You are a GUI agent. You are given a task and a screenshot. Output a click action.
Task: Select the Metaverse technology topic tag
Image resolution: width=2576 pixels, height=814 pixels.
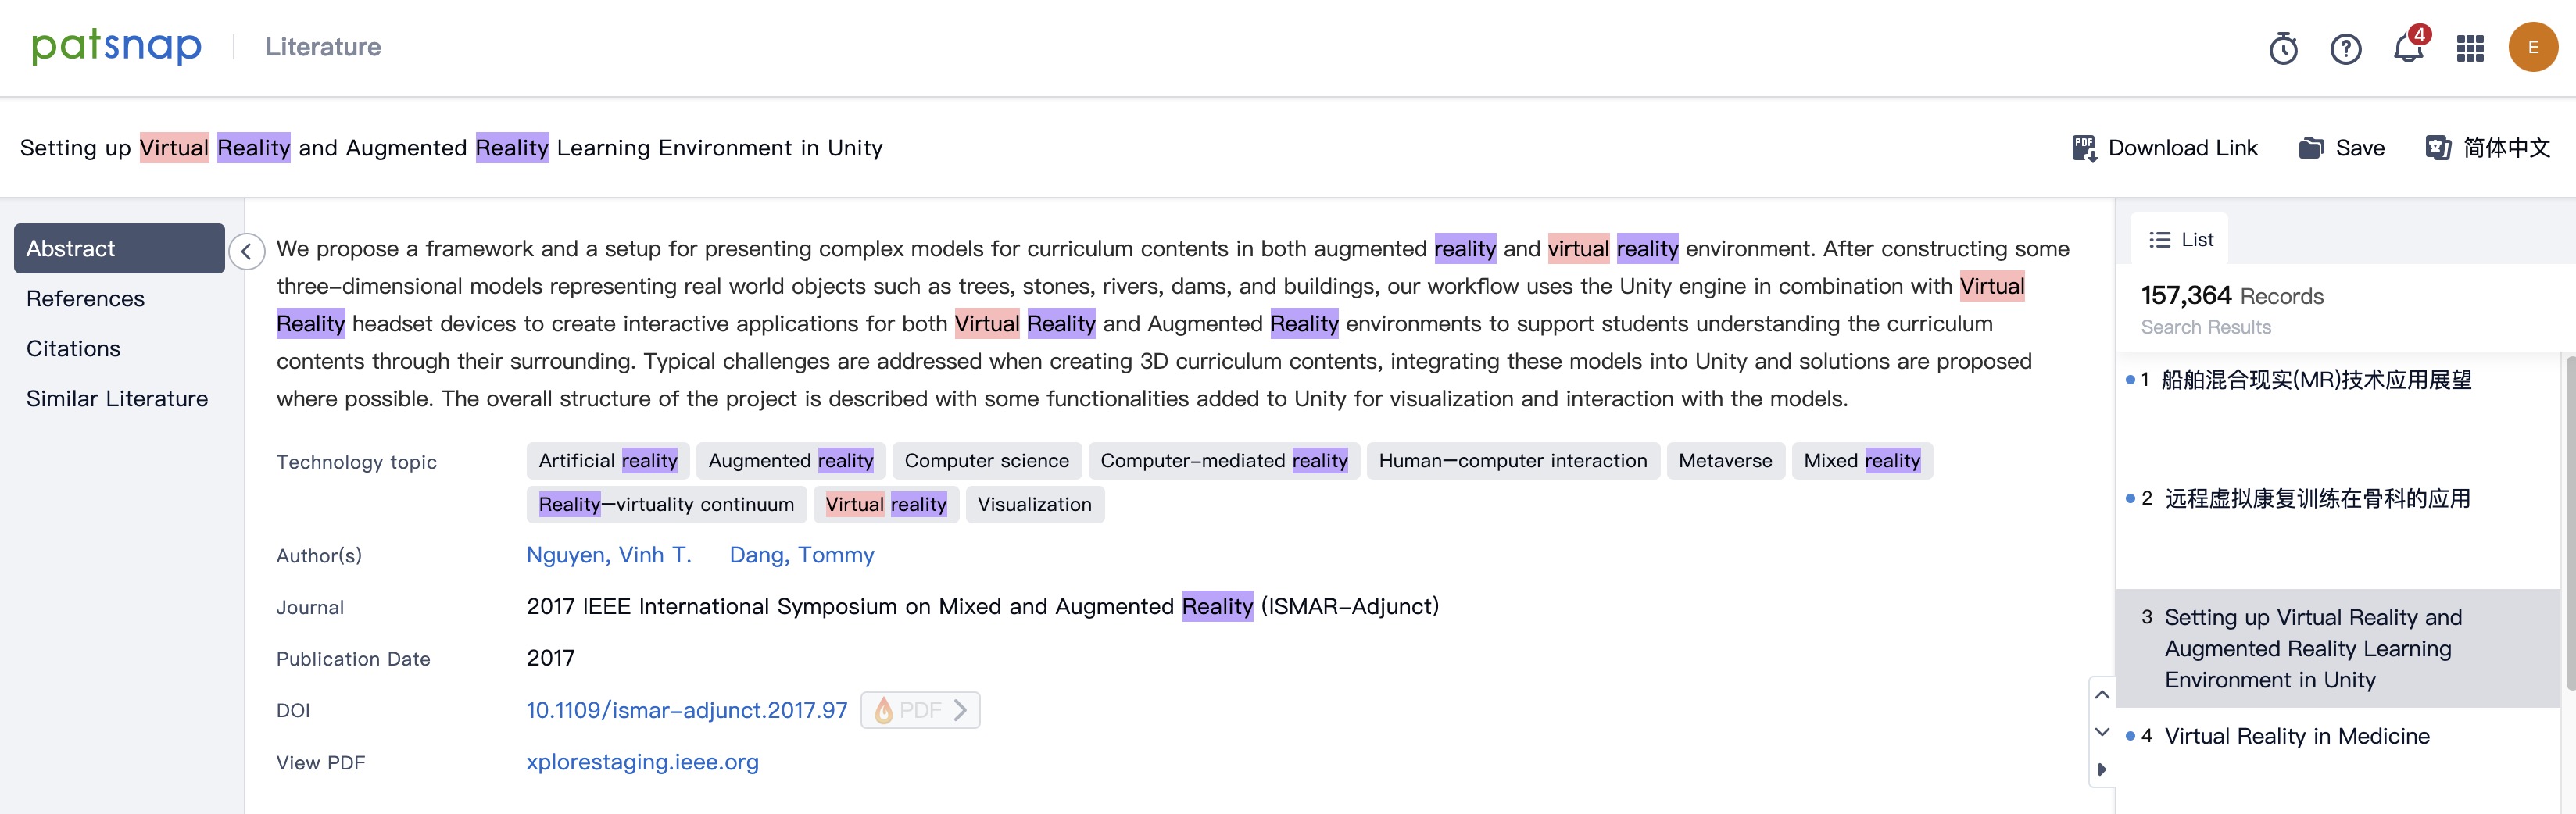click(1725, 461)
